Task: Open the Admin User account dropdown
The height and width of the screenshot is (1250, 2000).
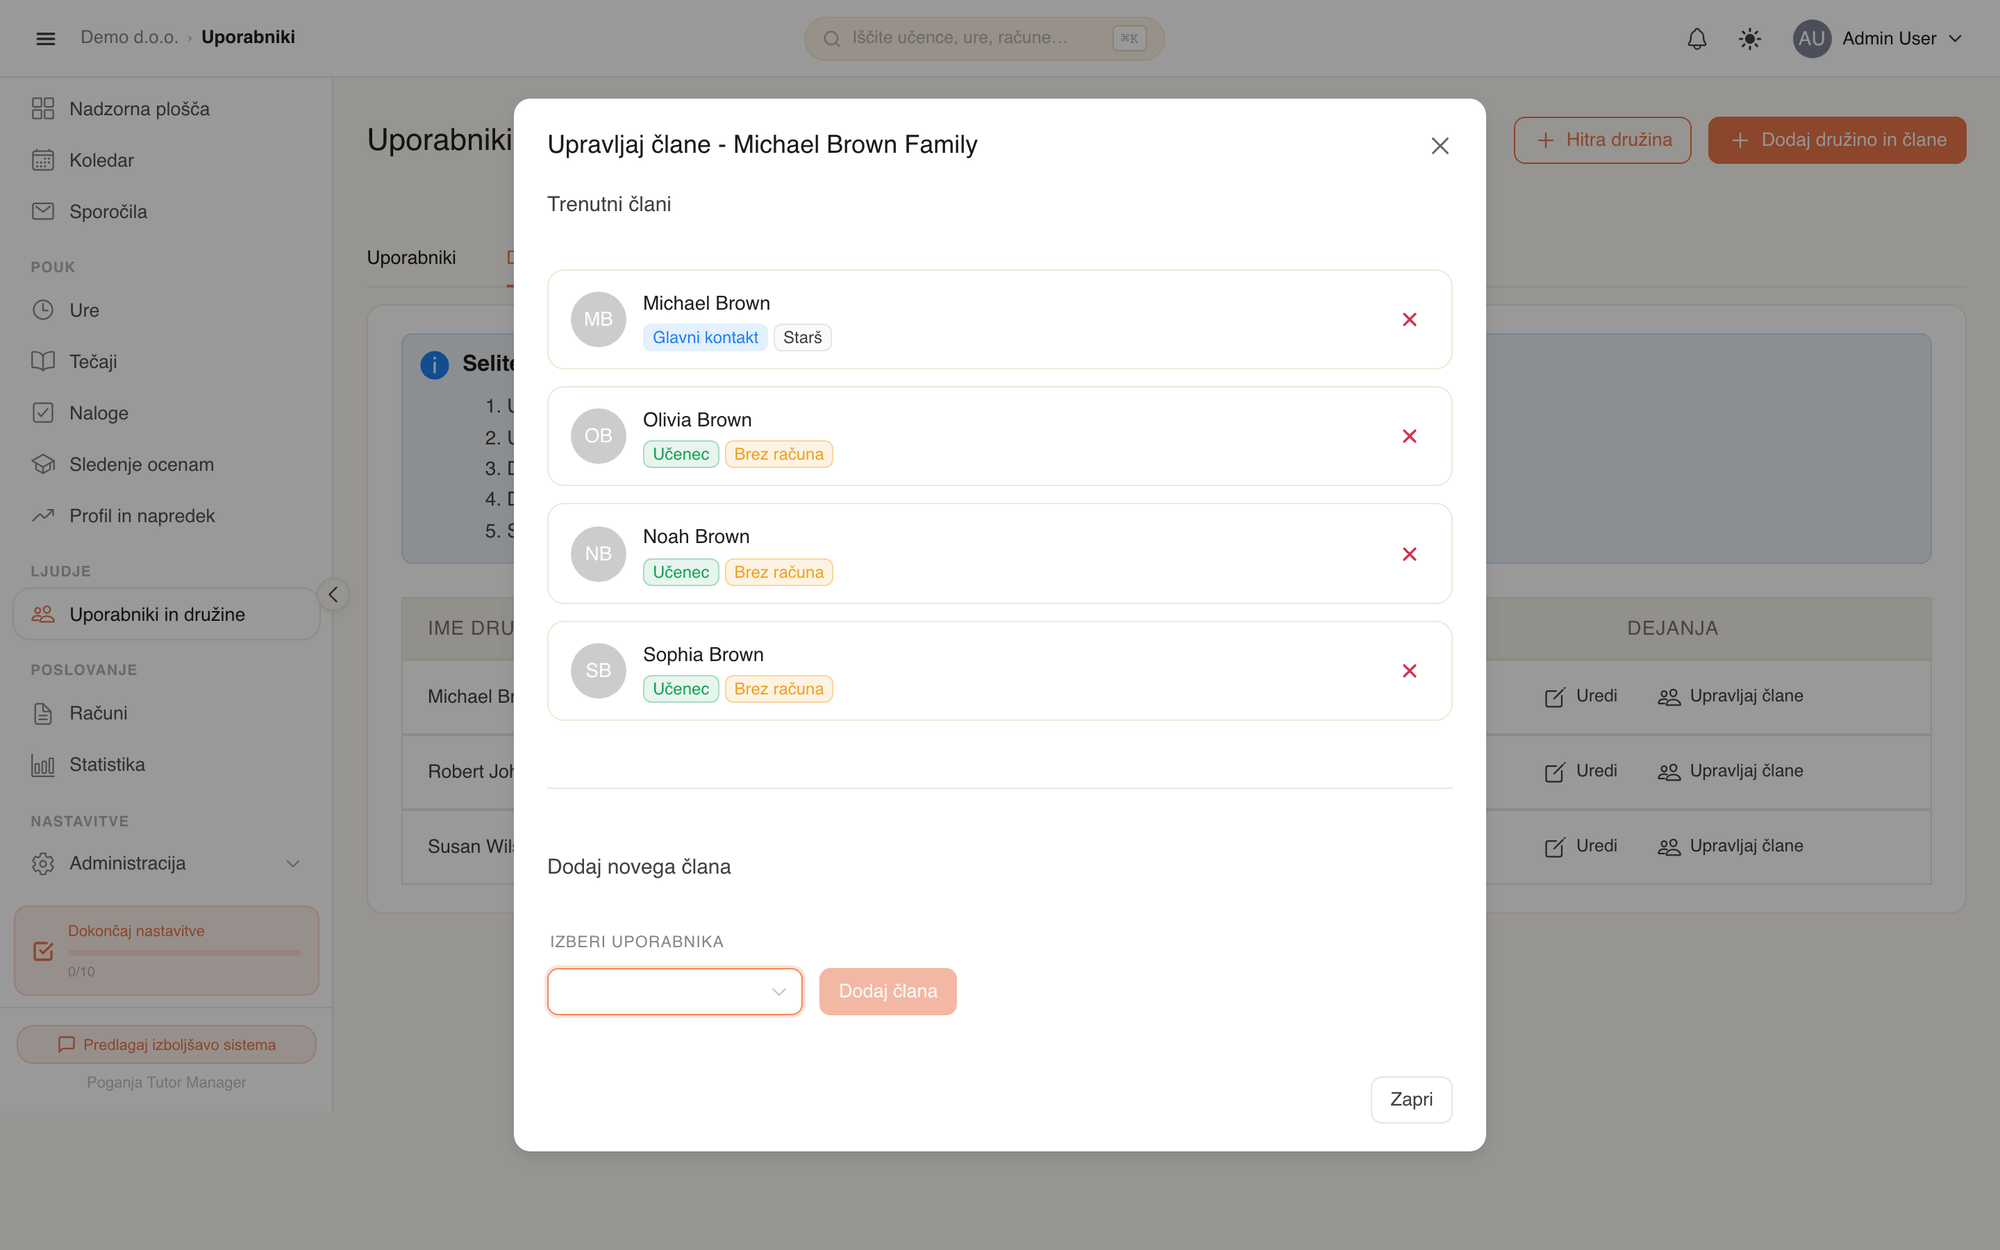Action: [1878, 39]
